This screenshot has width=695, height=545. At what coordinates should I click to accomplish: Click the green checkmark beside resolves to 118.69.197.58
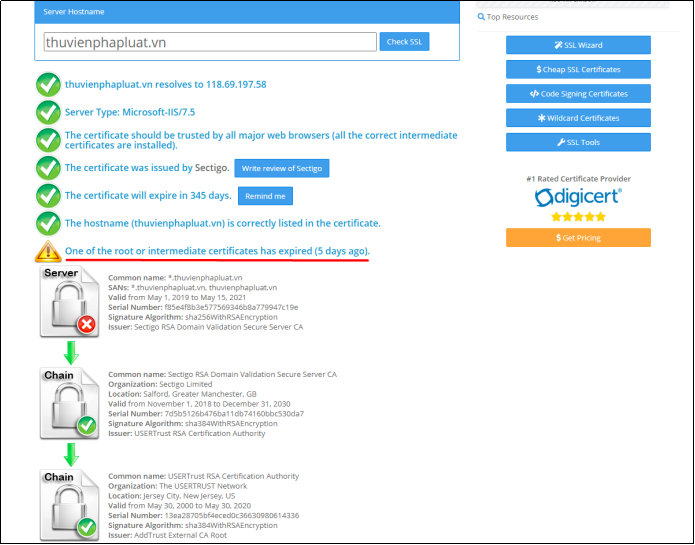tap(48, 85)
